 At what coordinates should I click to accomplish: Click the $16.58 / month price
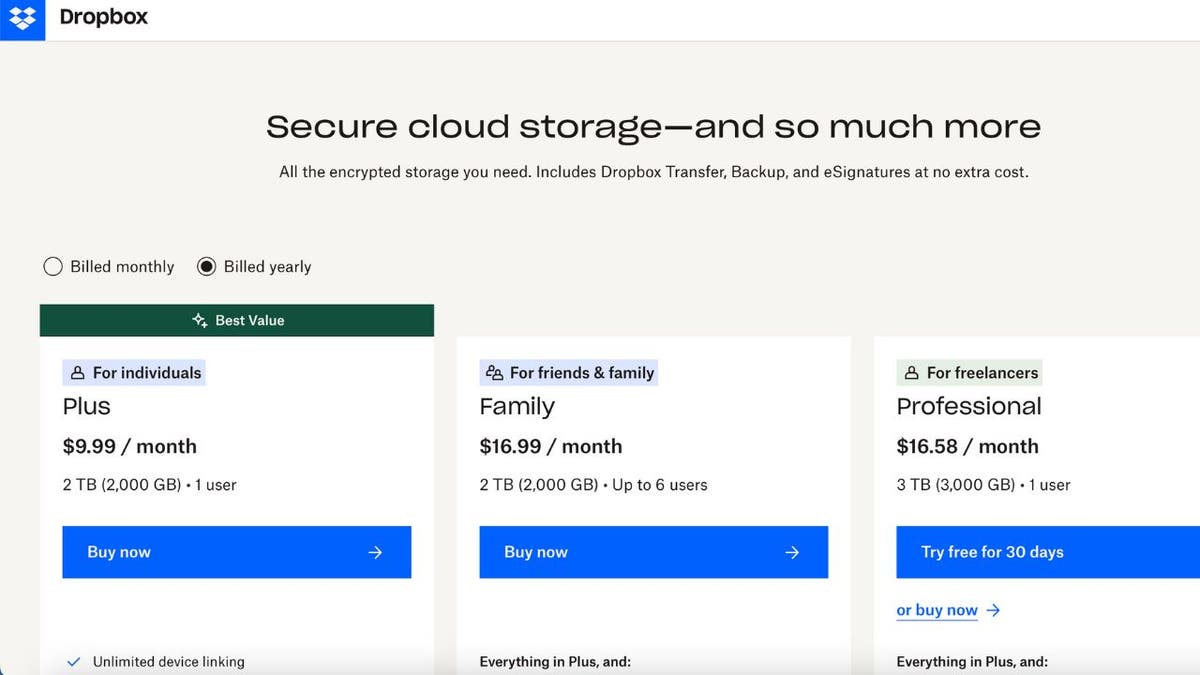coord(967,447)
